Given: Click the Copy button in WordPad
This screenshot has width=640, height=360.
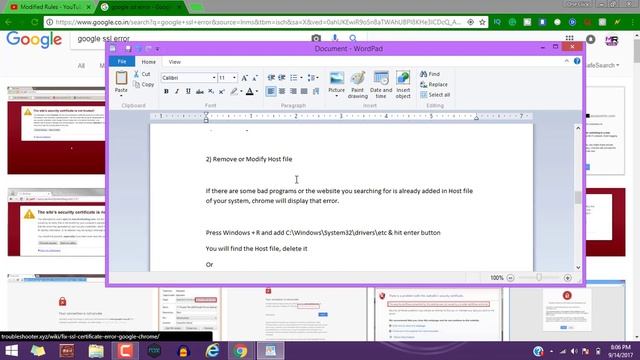Looking at the screenshot, I should tap(143, 84).
